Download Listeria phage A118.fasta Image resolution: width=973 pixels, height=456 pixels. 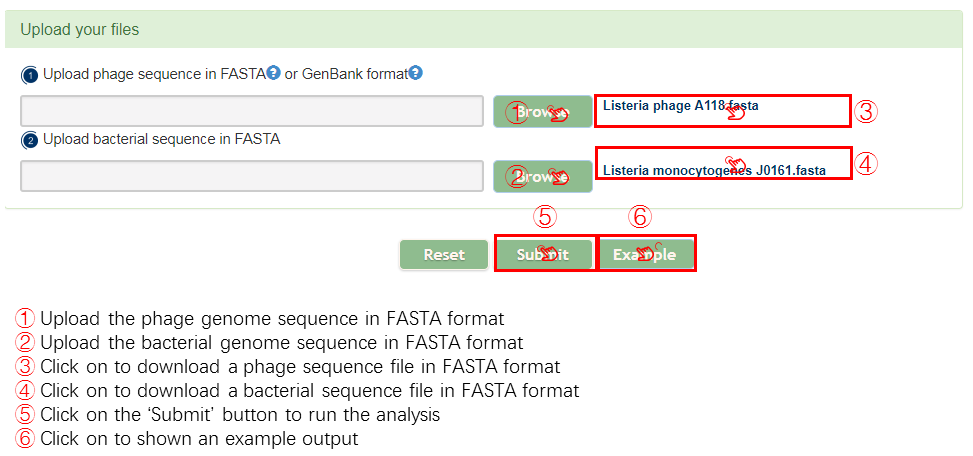680,105
